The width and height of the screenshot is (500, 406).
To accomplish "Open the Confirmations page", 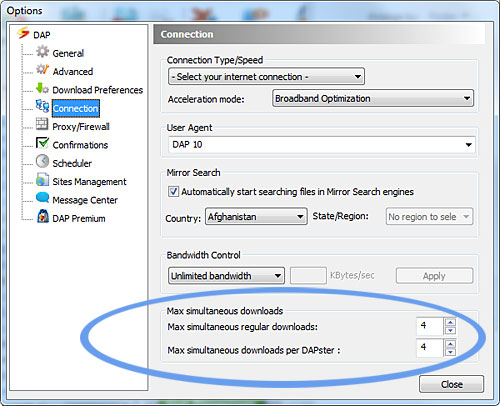I will [x=80, y=145].
